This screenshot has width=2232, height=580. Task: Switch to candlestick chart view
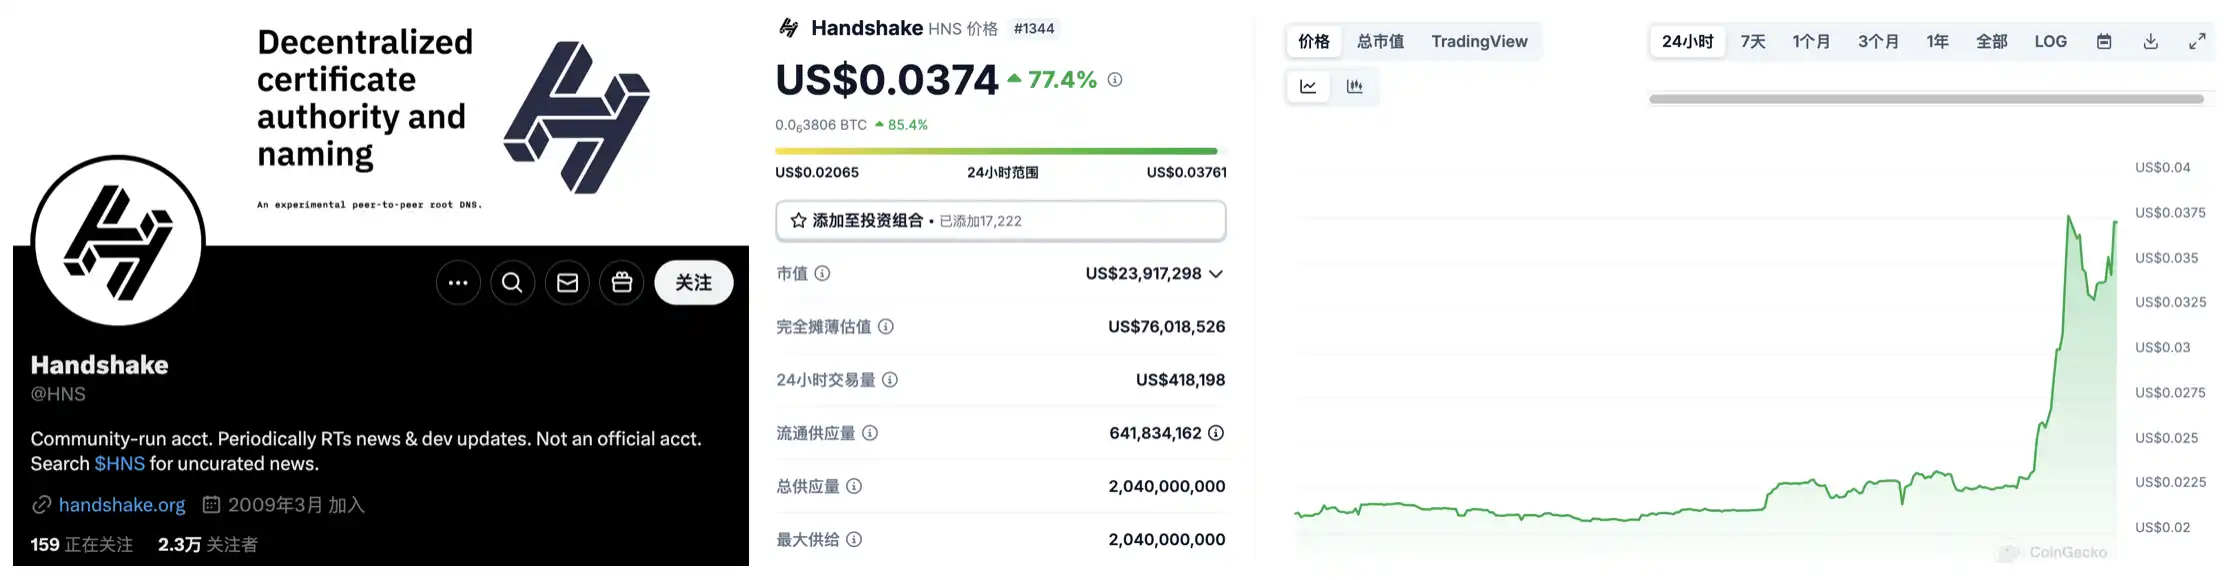pos(1355,87)
